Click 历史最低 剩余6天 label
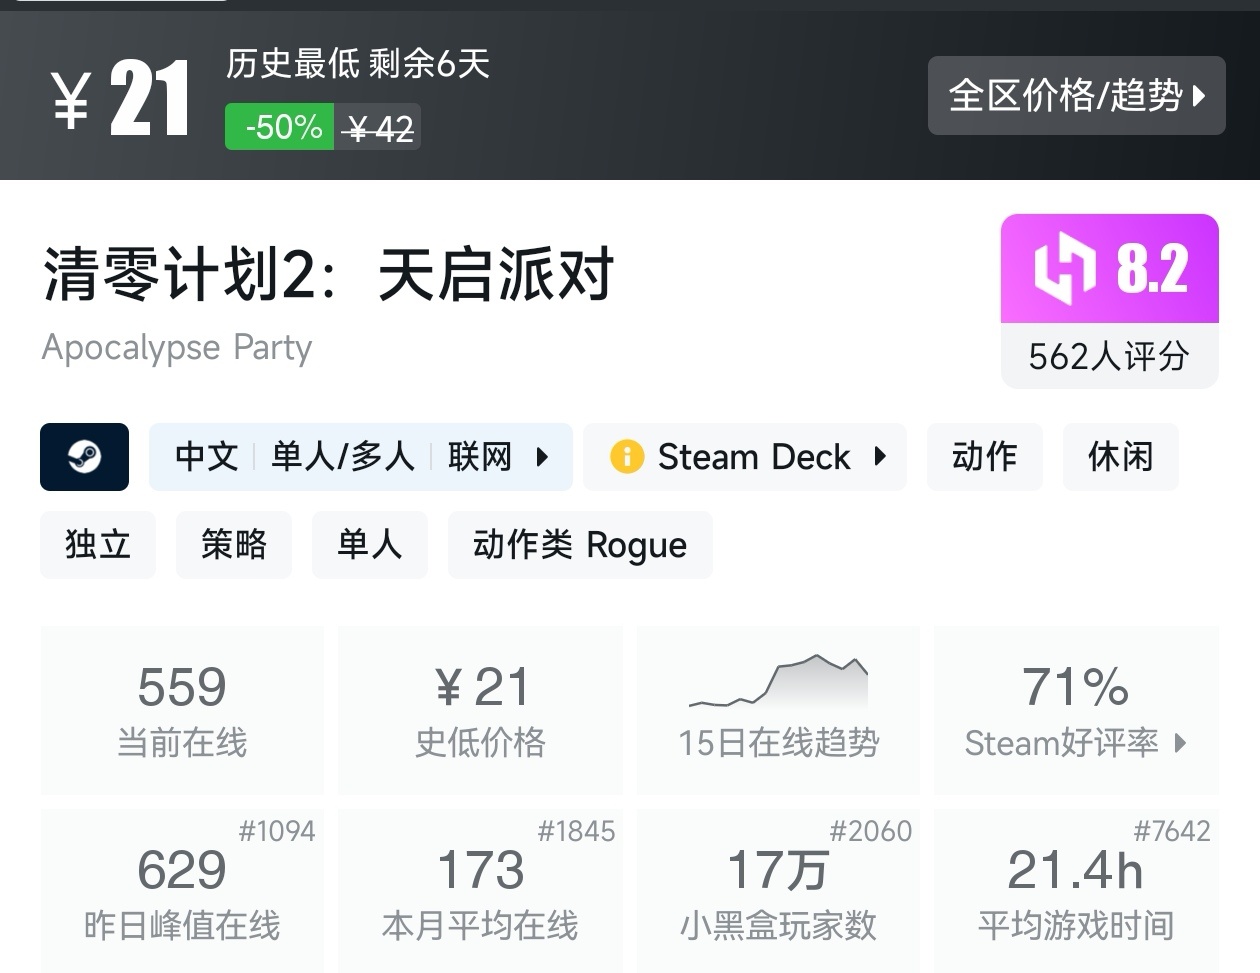The image size is (1260, 973). click(x=357, y=64)
